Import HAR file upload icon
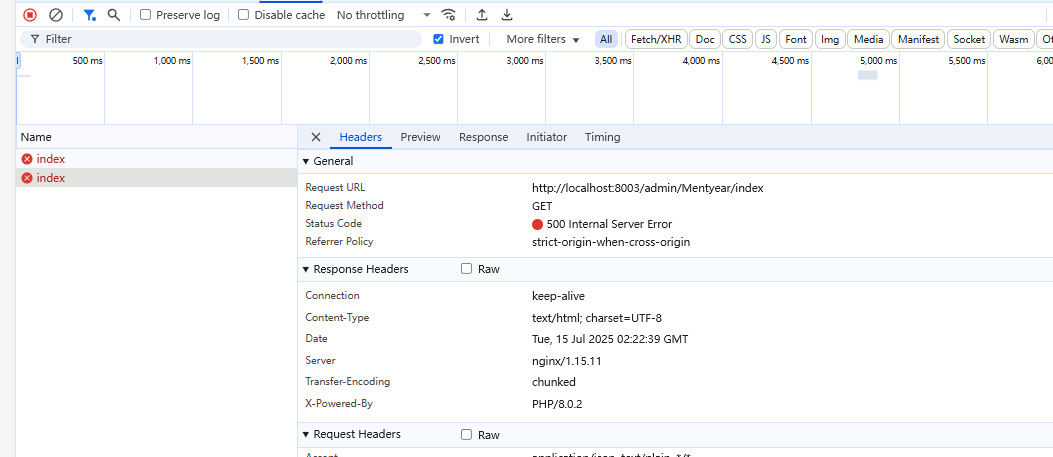The width and height of the screenshot is (1053, 457). [x=482, y=15]
